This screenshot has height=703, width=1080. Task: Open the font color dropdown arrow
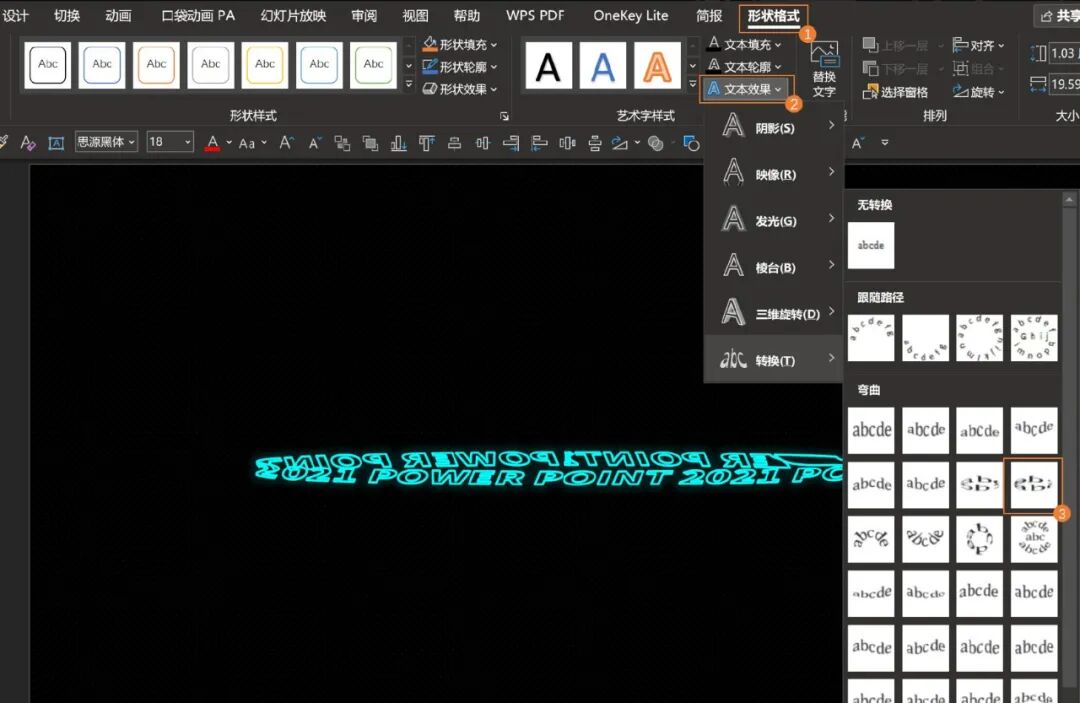229,143
